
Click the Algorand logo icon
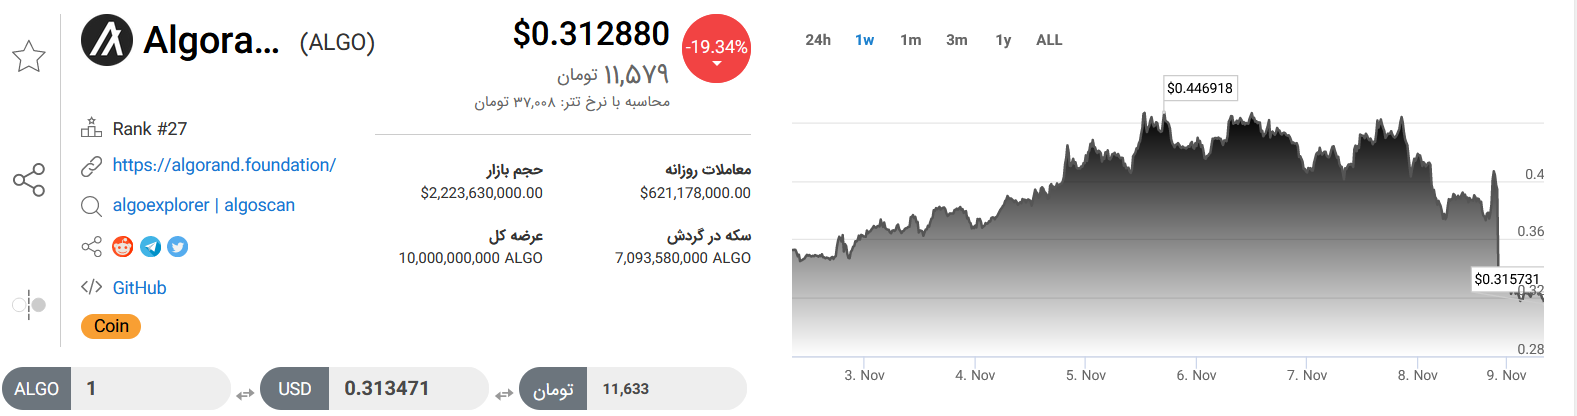point(107,41)
